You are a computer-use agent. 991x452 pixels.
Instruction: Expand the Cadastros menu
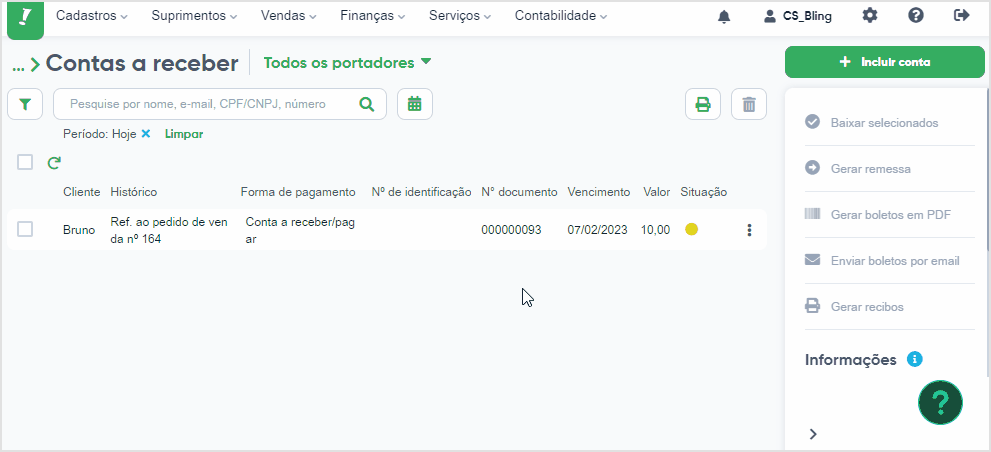(x=92, y=16)
